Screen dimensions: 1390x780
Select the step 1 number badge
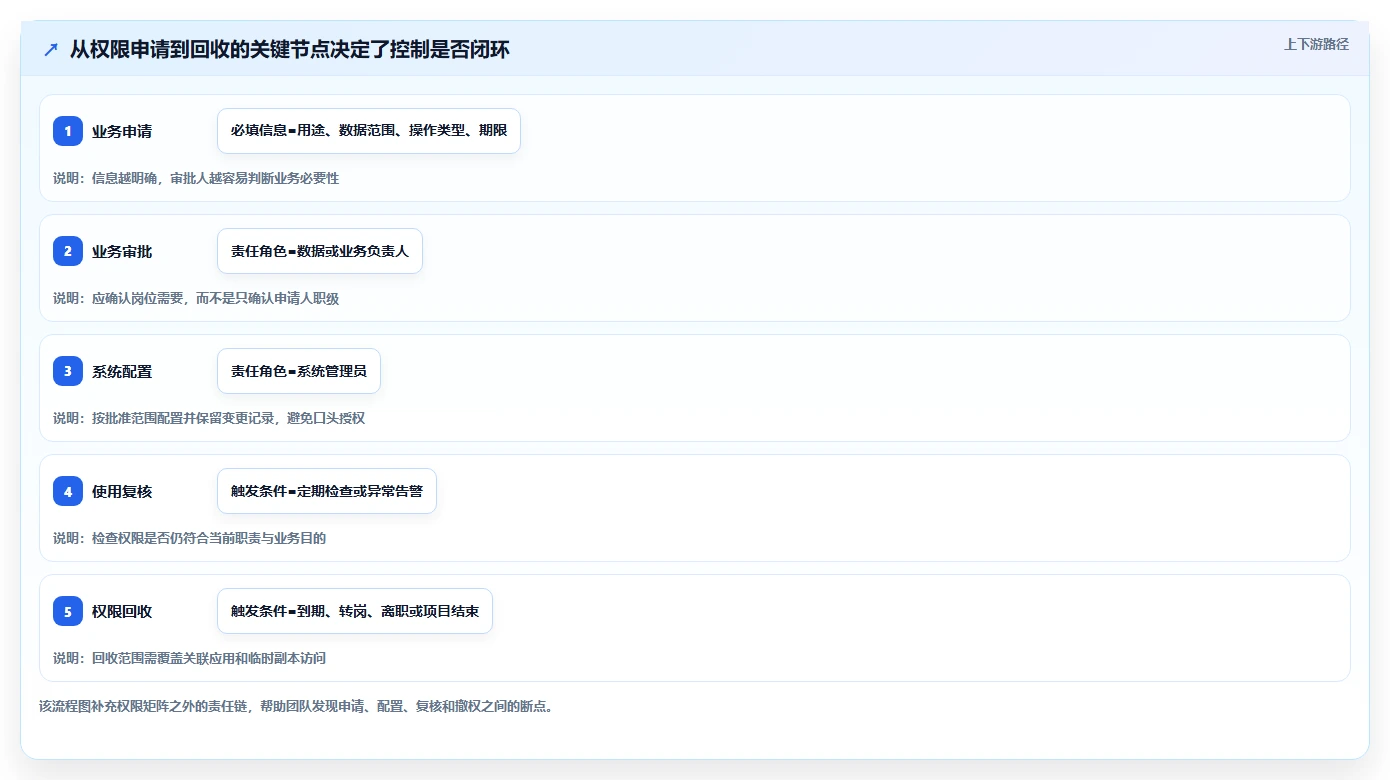pos(68,131)
